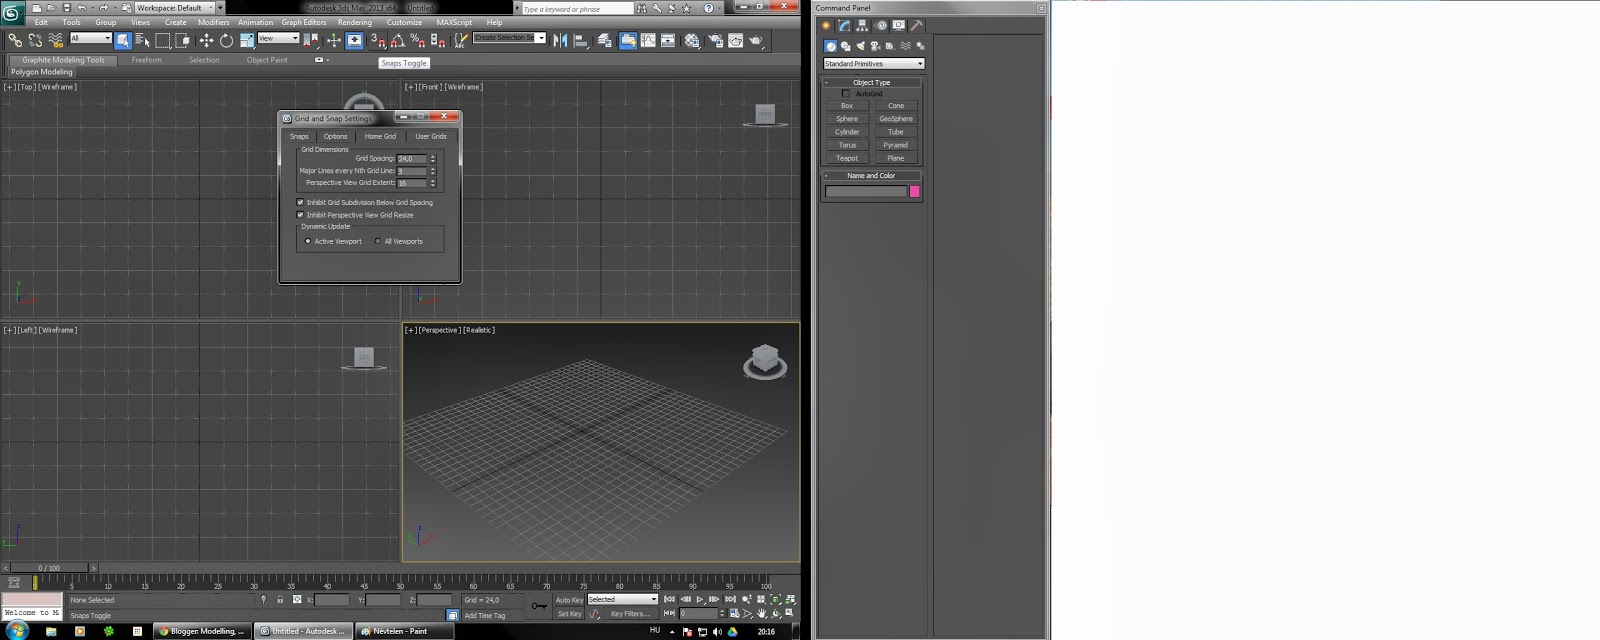
Task: Toggle the Auto Key button
Action: click(x=569, y=600)
